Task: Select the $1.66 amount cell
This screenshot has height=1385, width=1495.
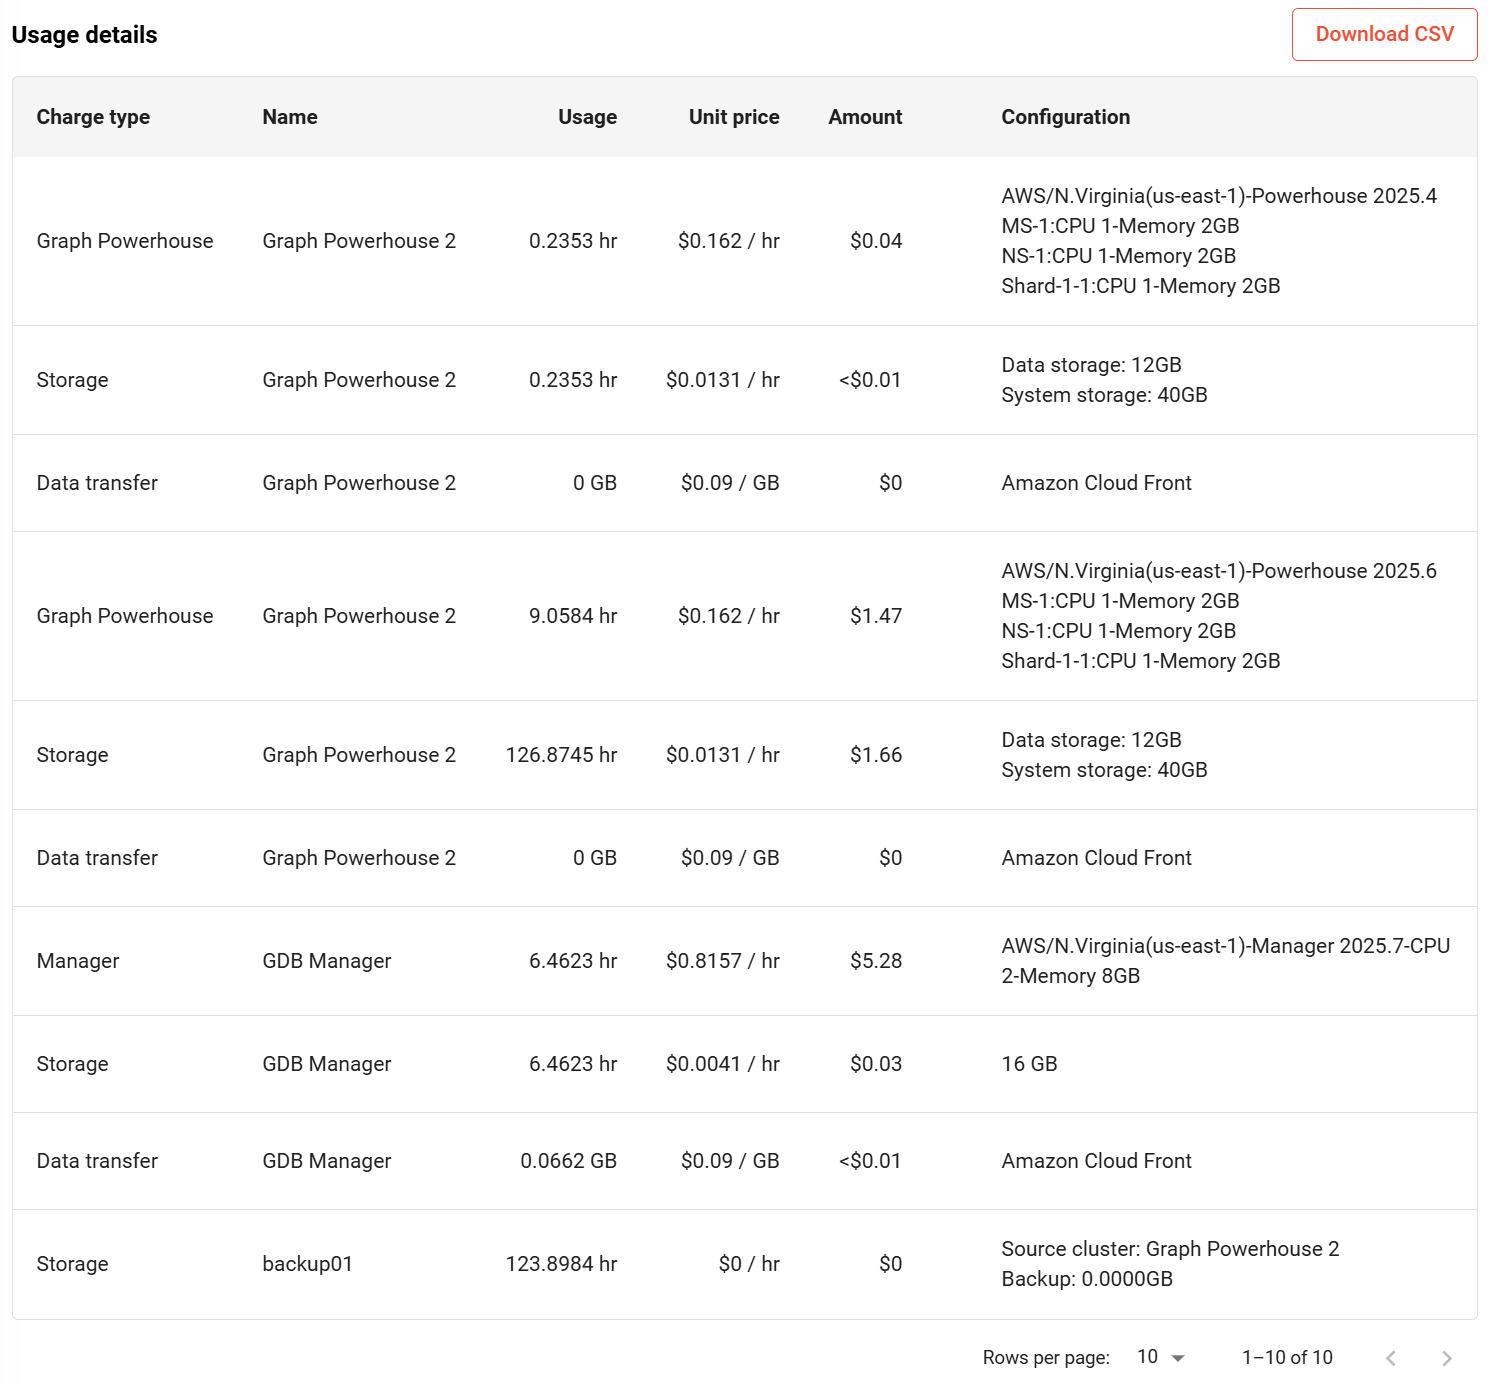Action: coord(876,755)
